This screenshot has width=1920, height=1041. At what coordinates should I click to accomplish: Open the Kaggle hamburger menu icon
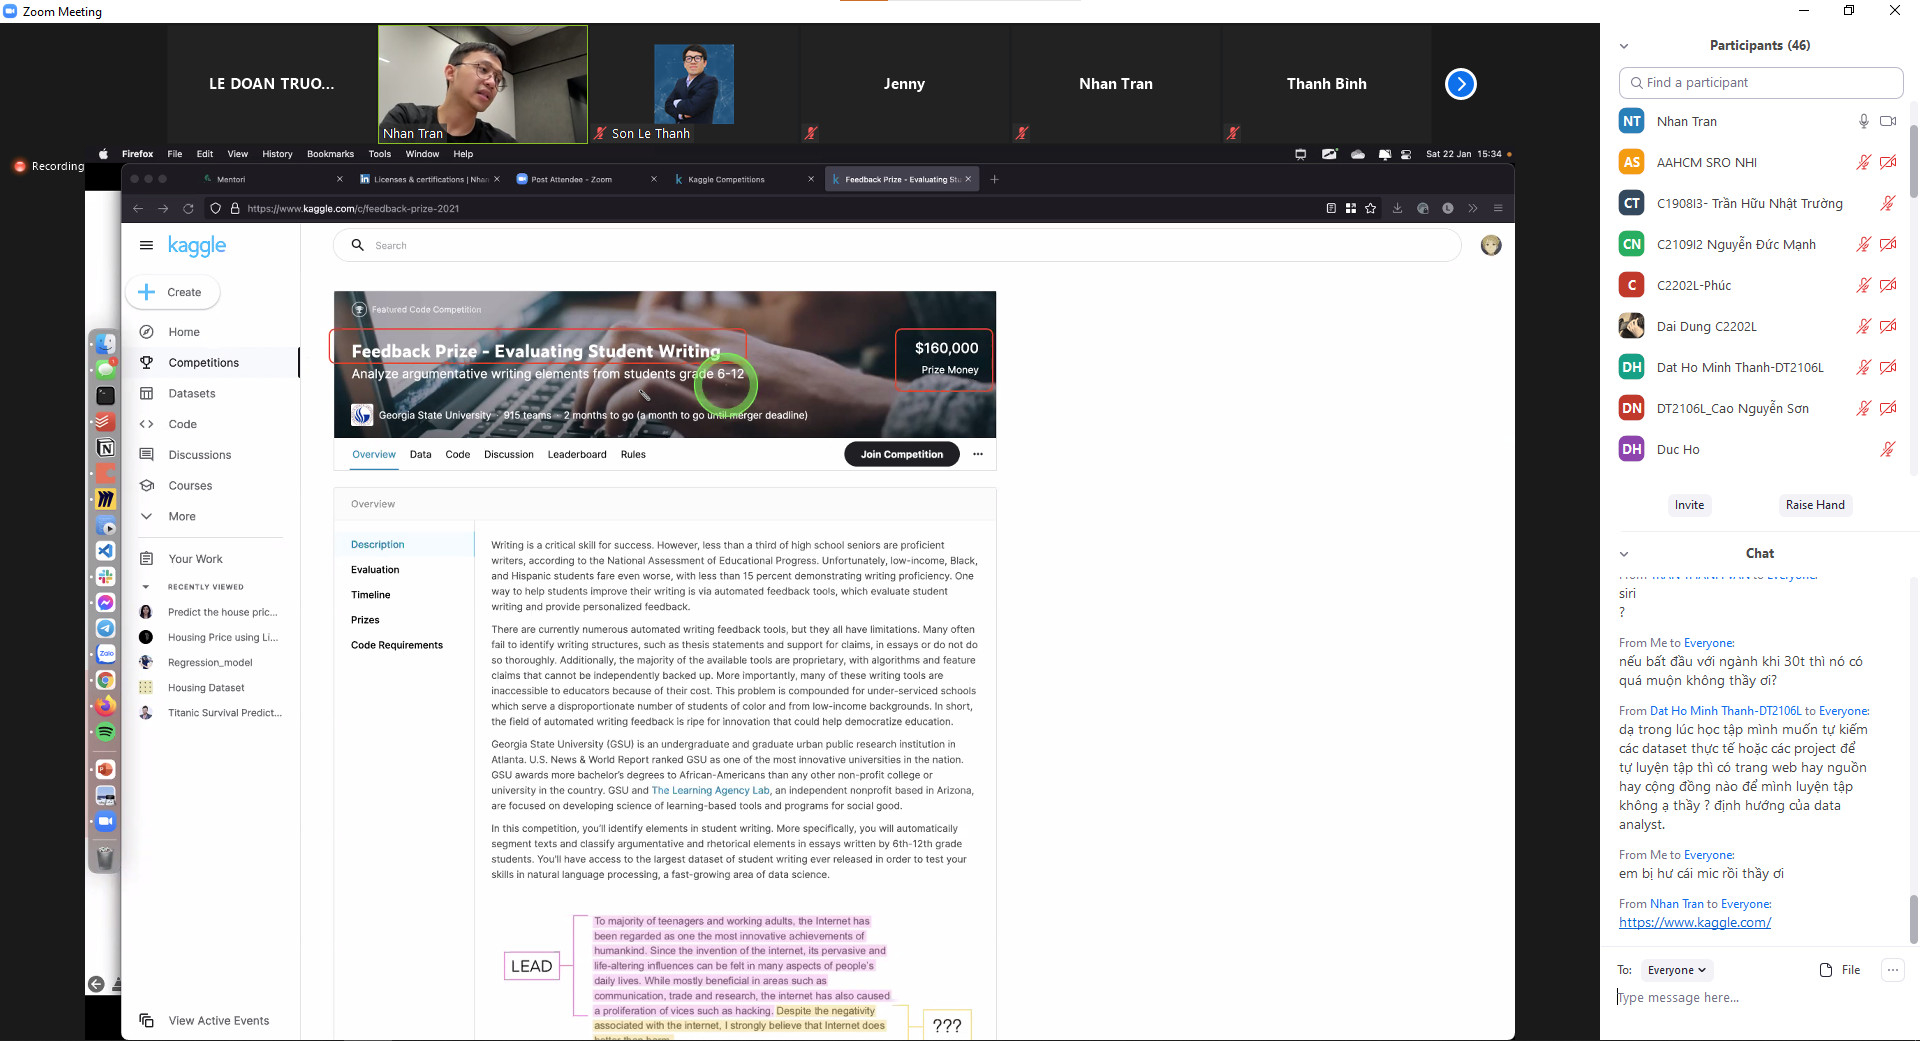pyautogui.click(x=146, y=245)
